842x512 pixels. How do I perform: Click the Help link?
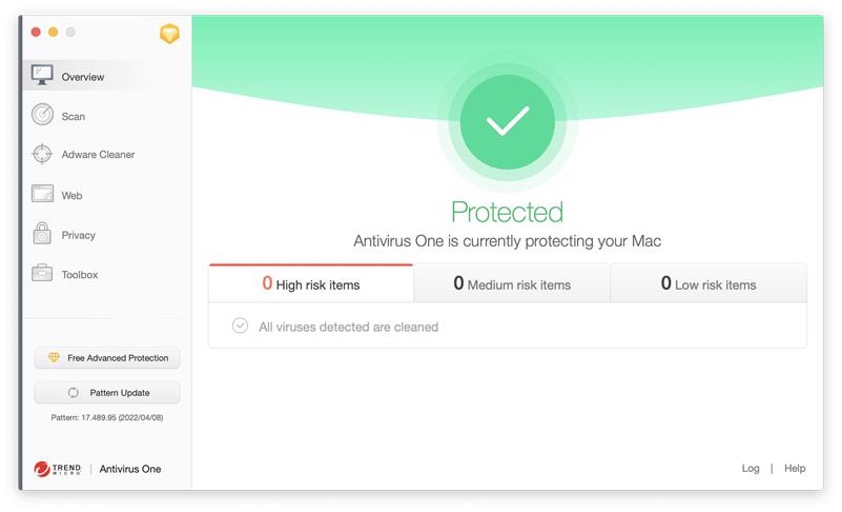pos(794,468)
